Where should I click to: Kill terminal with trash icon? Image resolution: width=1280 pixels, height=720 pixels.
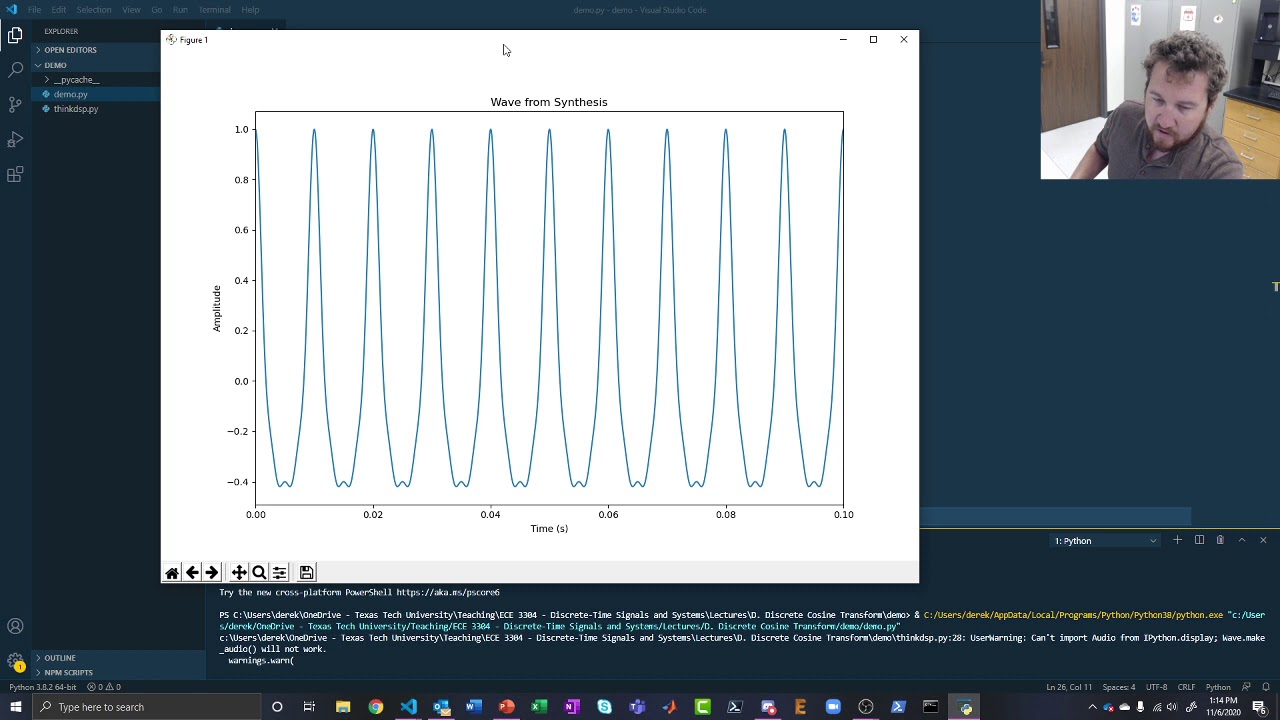click(1220, 540)
